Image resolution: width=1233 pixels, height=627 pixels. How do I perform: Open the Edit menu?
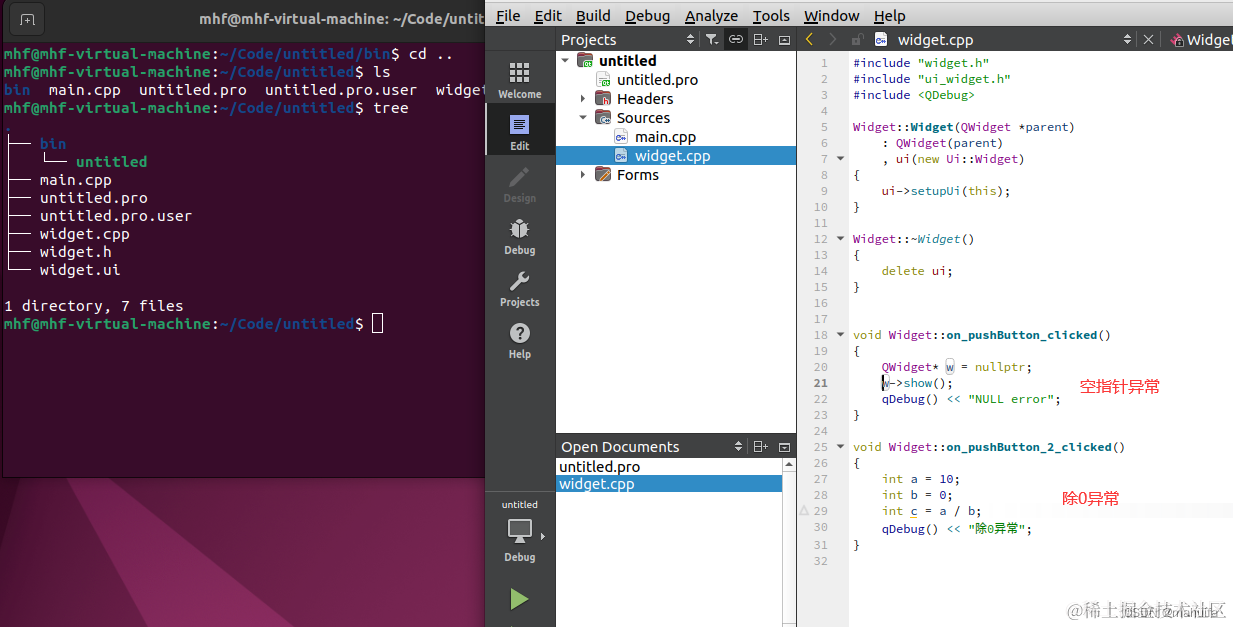point(548,15)
